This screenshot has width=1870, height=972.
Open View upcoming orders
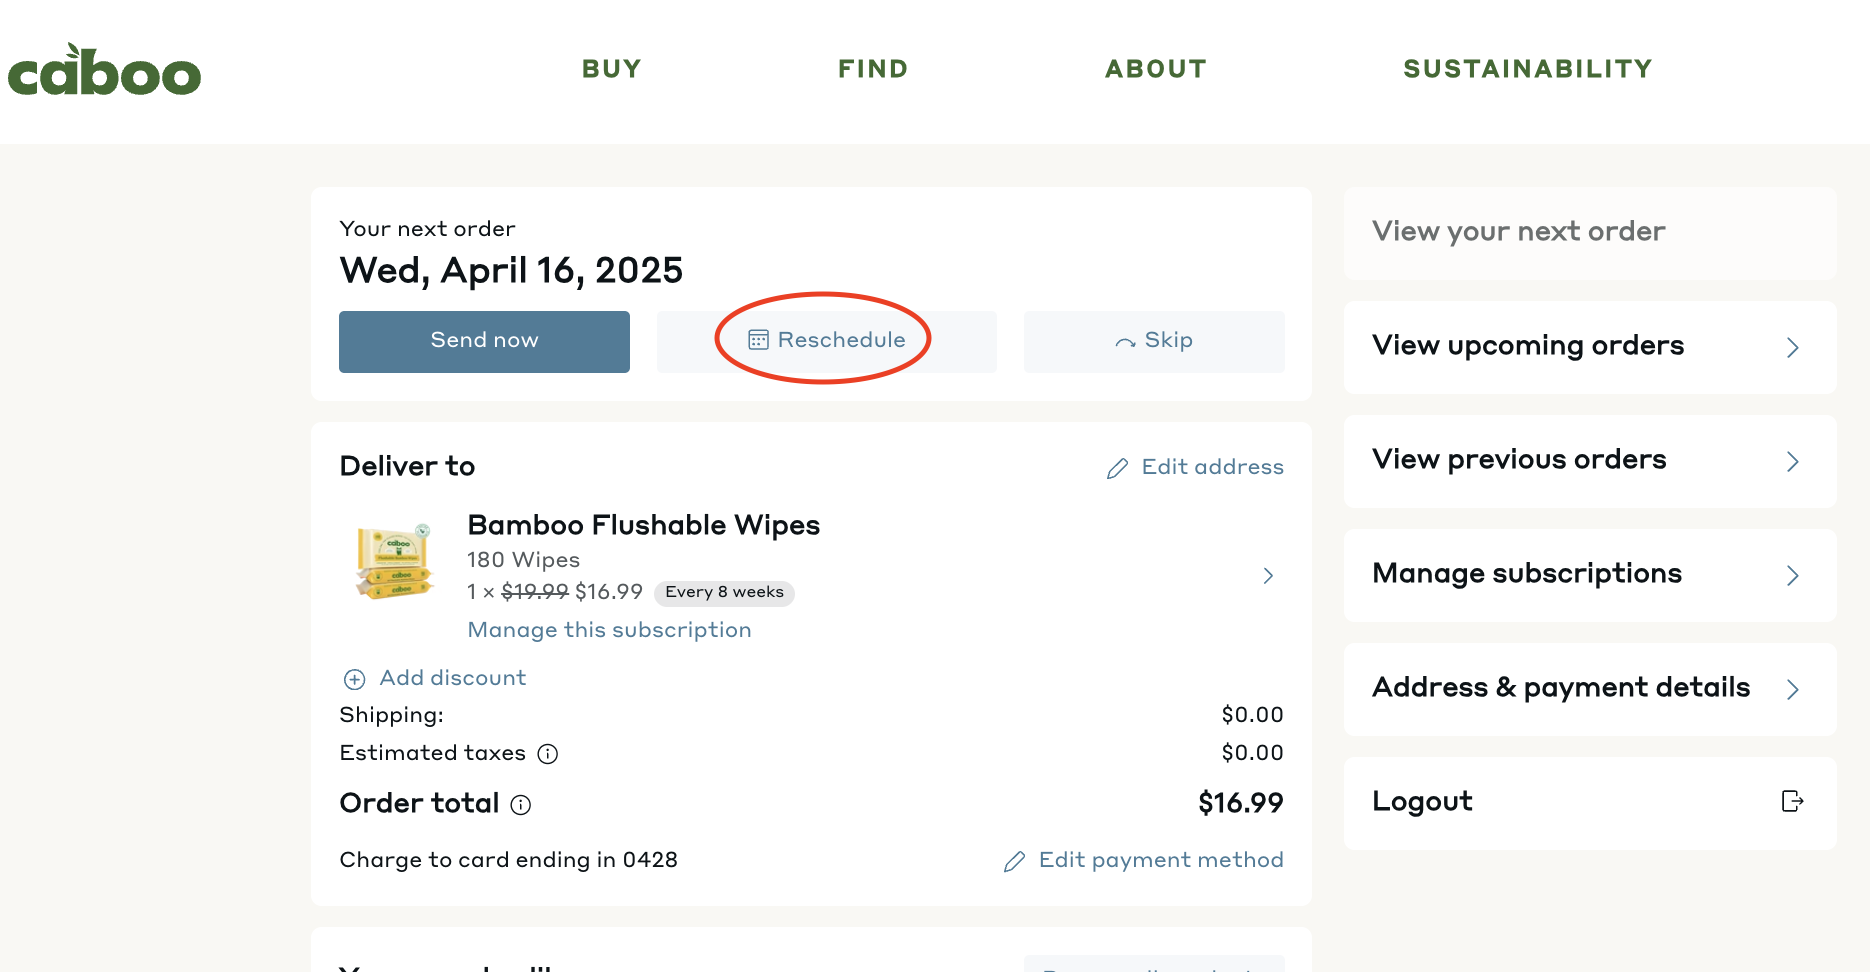tap(1590, 347)
